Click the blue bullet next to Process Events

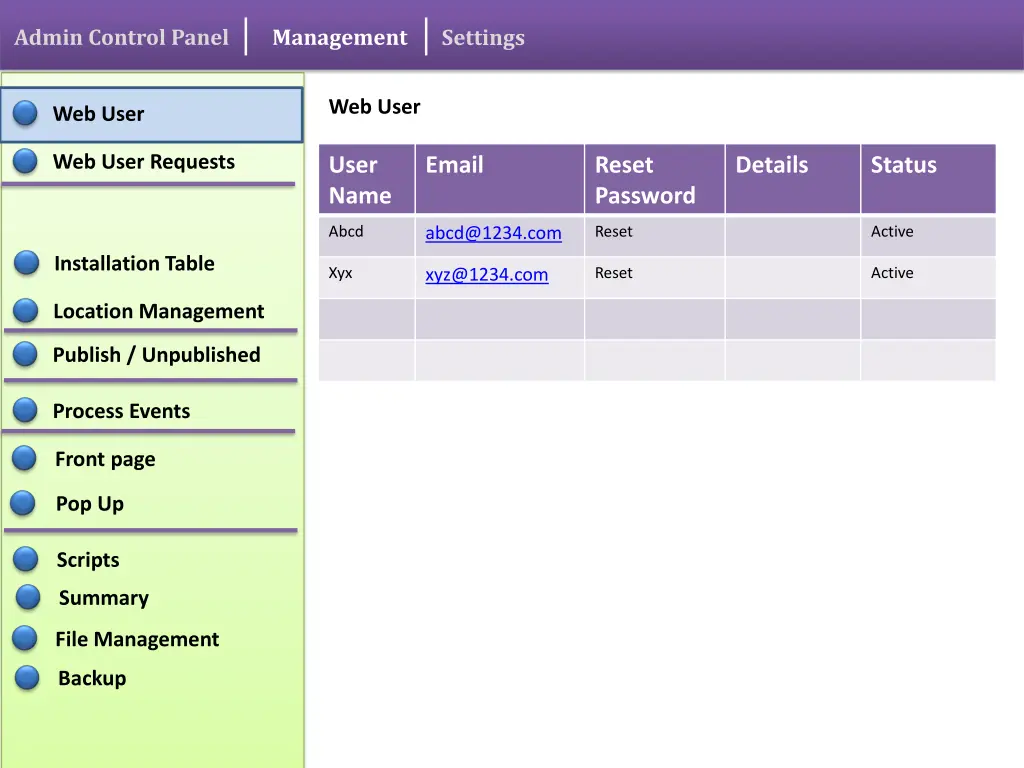[26, 410]
